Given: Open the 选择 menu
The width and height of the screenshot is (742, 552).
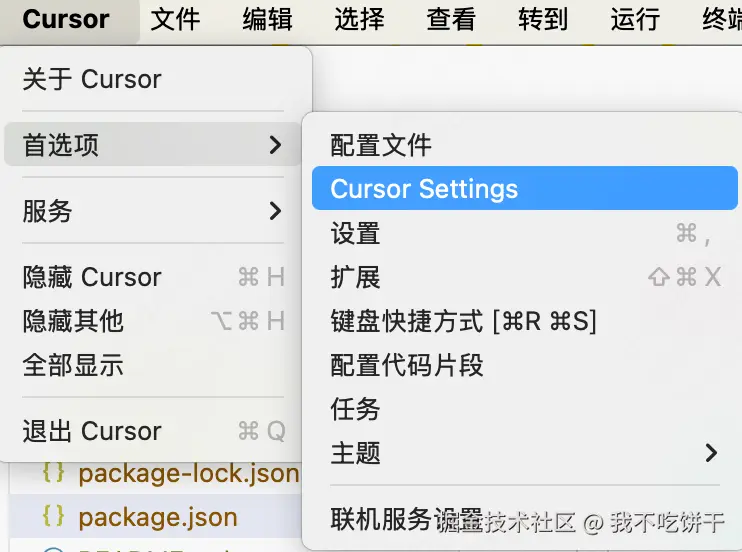Looking at the screenshot, I should [x=359, y=19].
